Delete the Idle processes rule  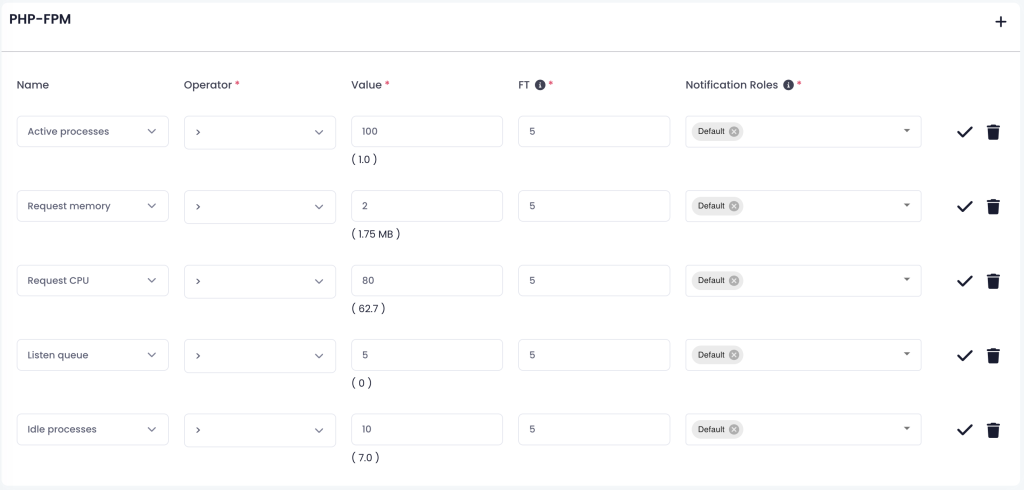pyautogui.click(x=993, y=430)
